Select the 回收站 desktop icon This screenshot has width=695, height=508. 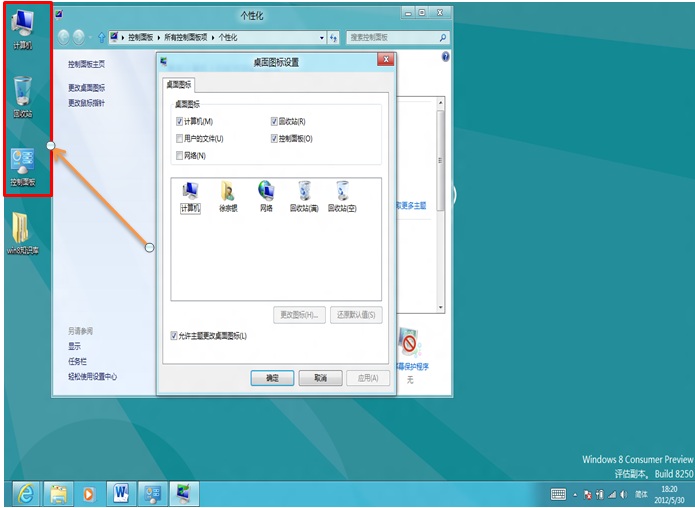click(22, 97)
